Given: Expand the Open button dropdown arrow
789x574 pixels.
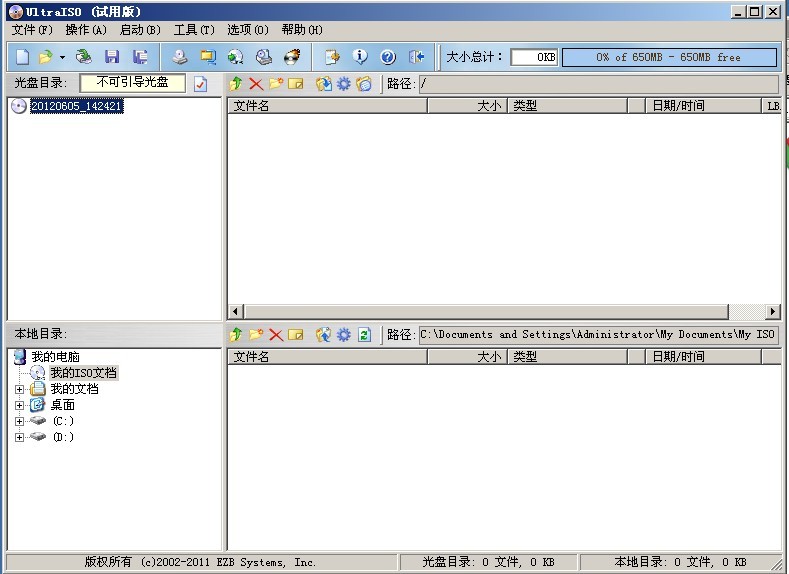Looking at the screenshot, I should 62,57.
